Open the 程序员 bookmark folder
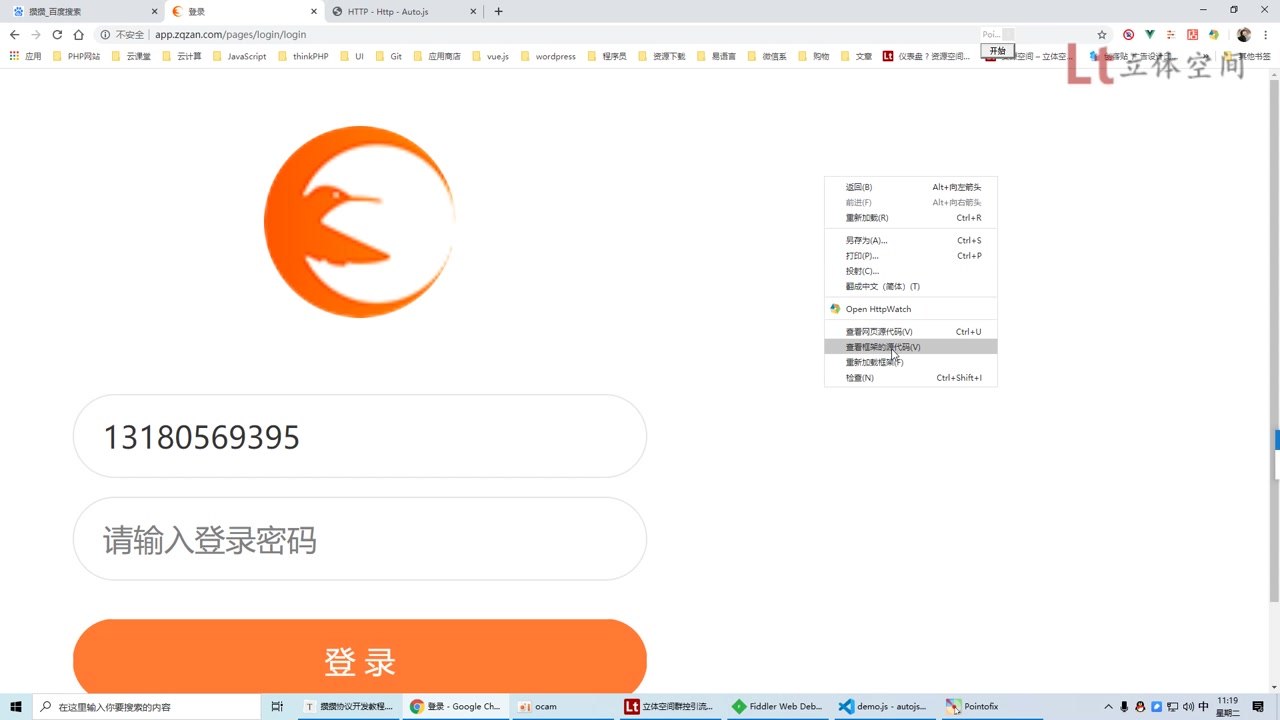 (607, 56)
